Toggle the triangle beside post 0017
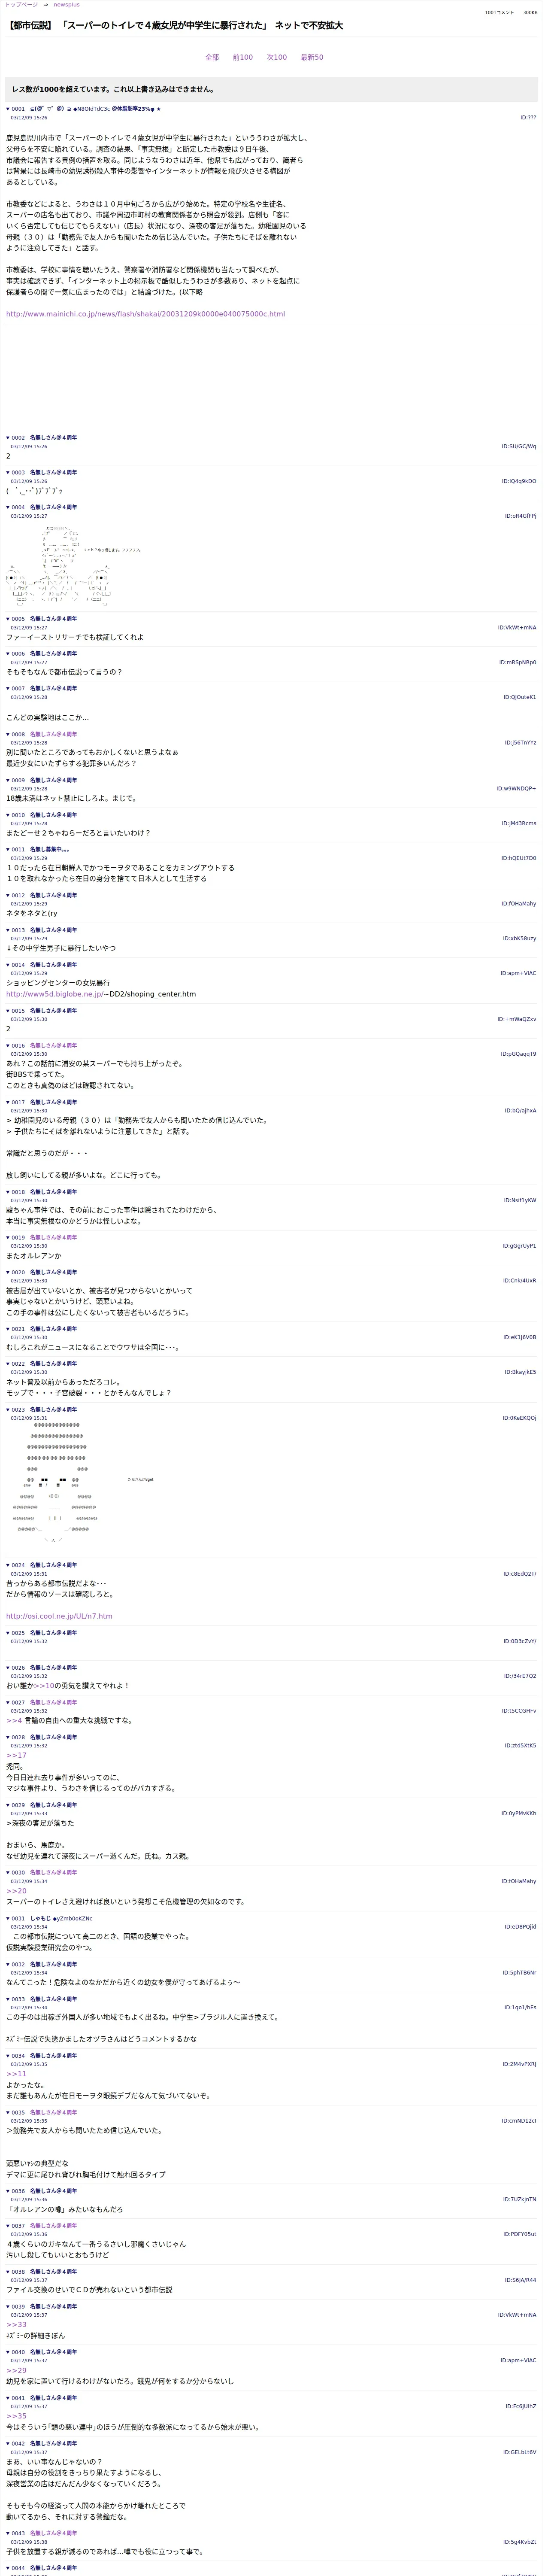Viewport: 551px width, 2576px height. [x=8, y=1102]
